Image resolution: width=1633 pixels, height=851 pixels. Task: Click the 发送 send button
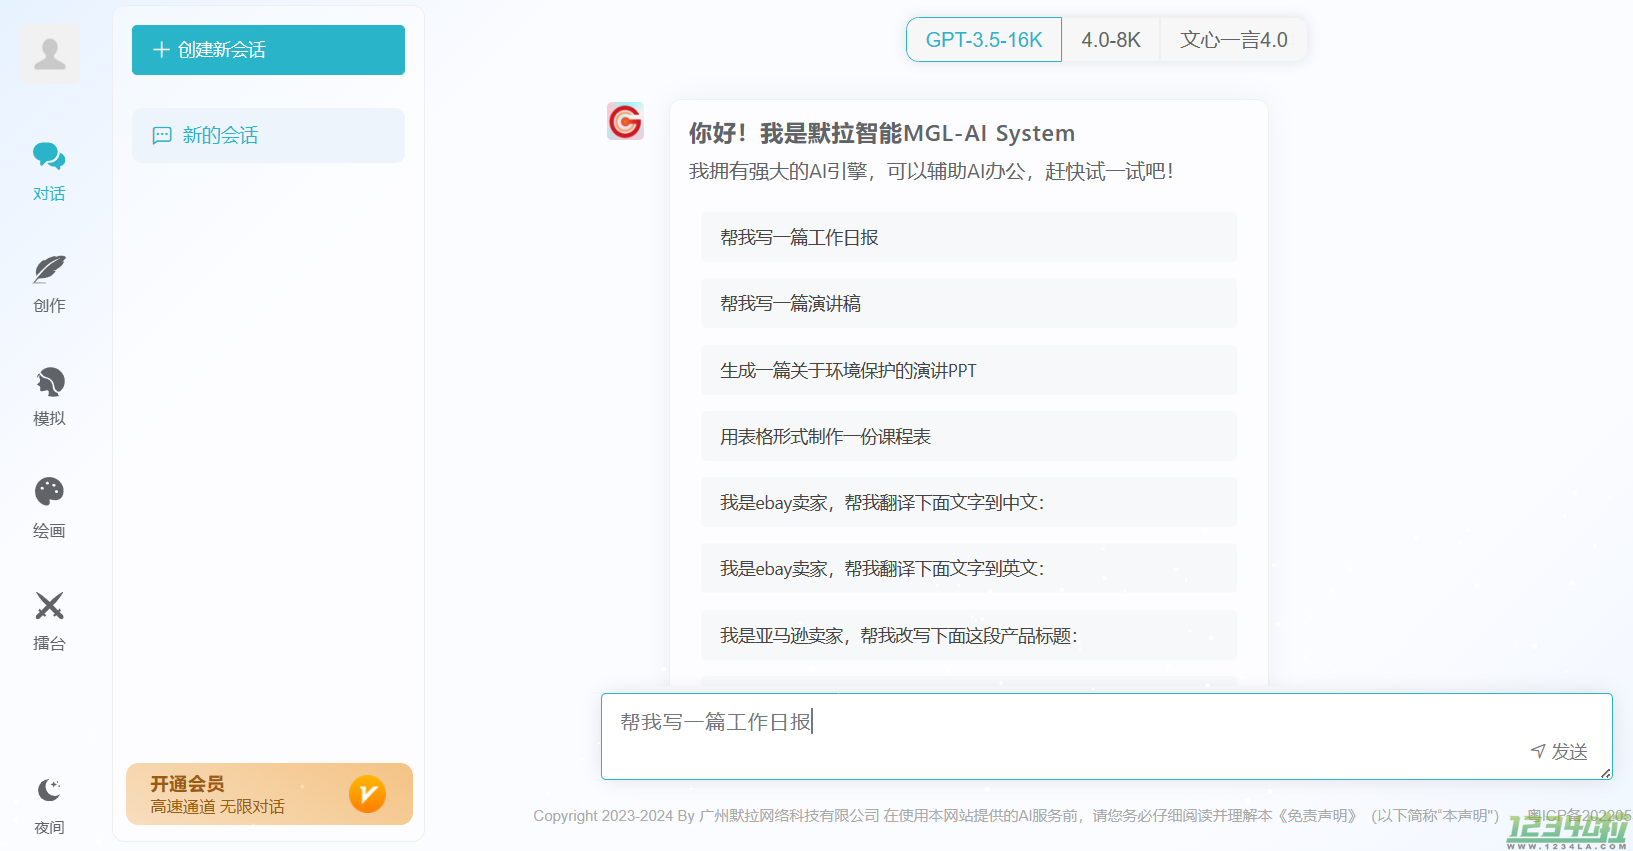tap(1559, 751)
